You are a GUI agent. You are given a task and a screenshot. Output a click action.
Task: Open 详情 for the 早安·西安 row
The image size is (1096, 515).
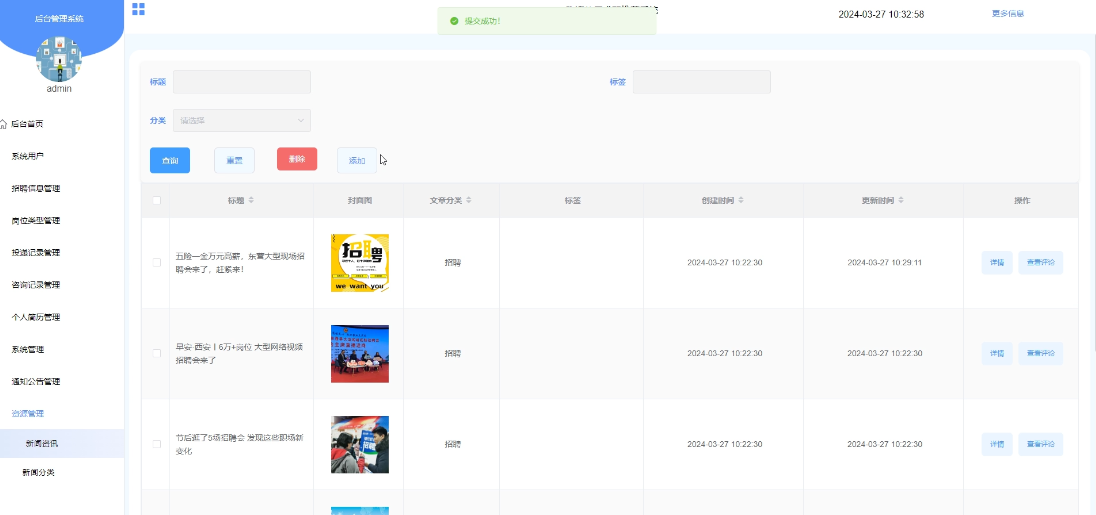[x=997, y=354]
